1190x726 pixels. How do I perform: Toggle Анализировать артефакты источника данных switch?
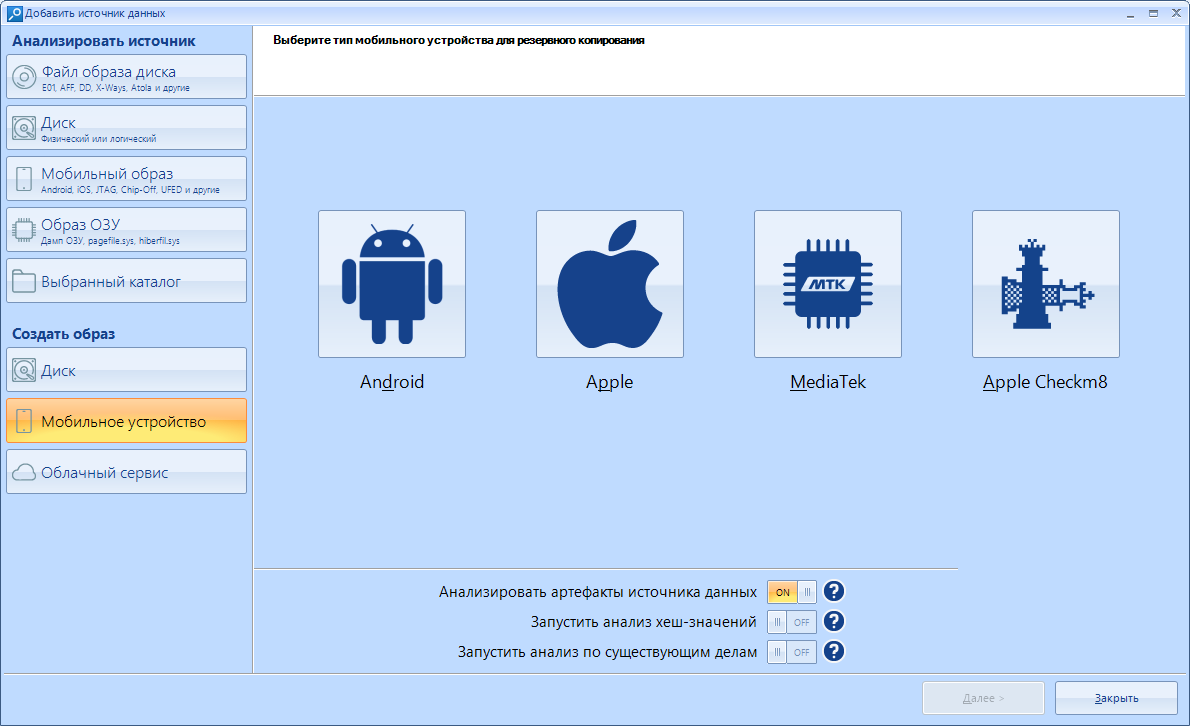pos(792,592)
